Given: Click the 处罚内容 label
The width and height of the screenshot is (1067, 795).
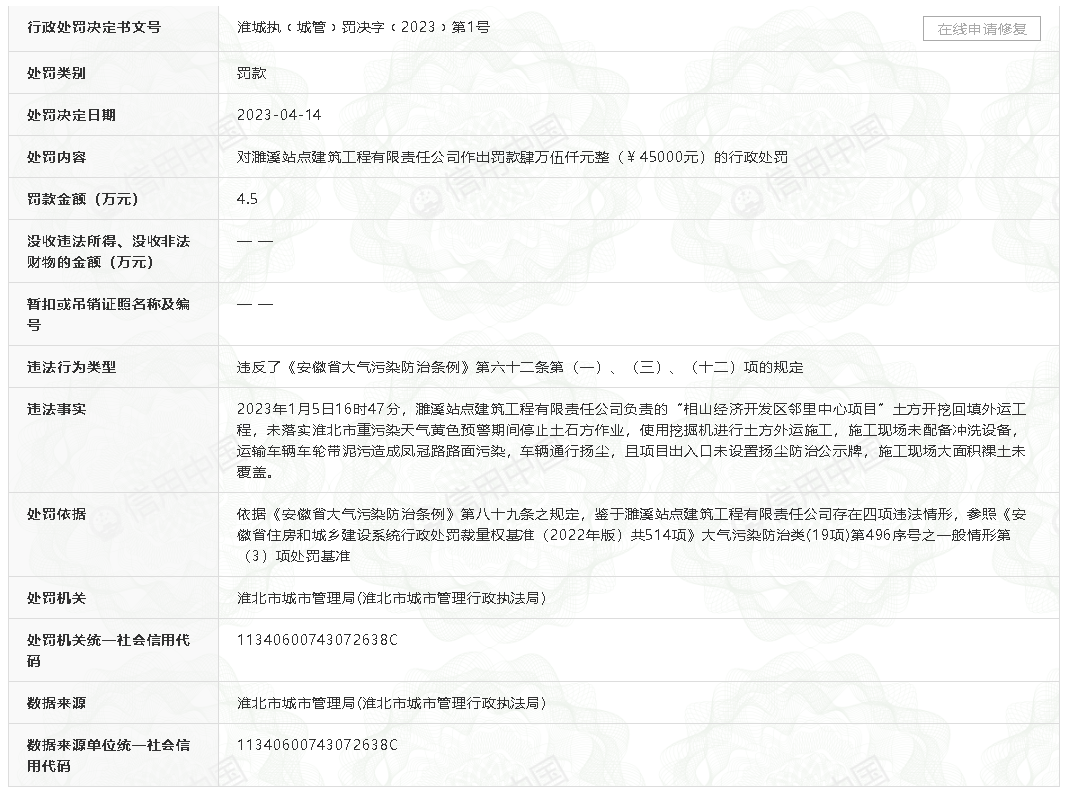Looking at the screenshot, I should pyautogui.click(x=56, y=157).
